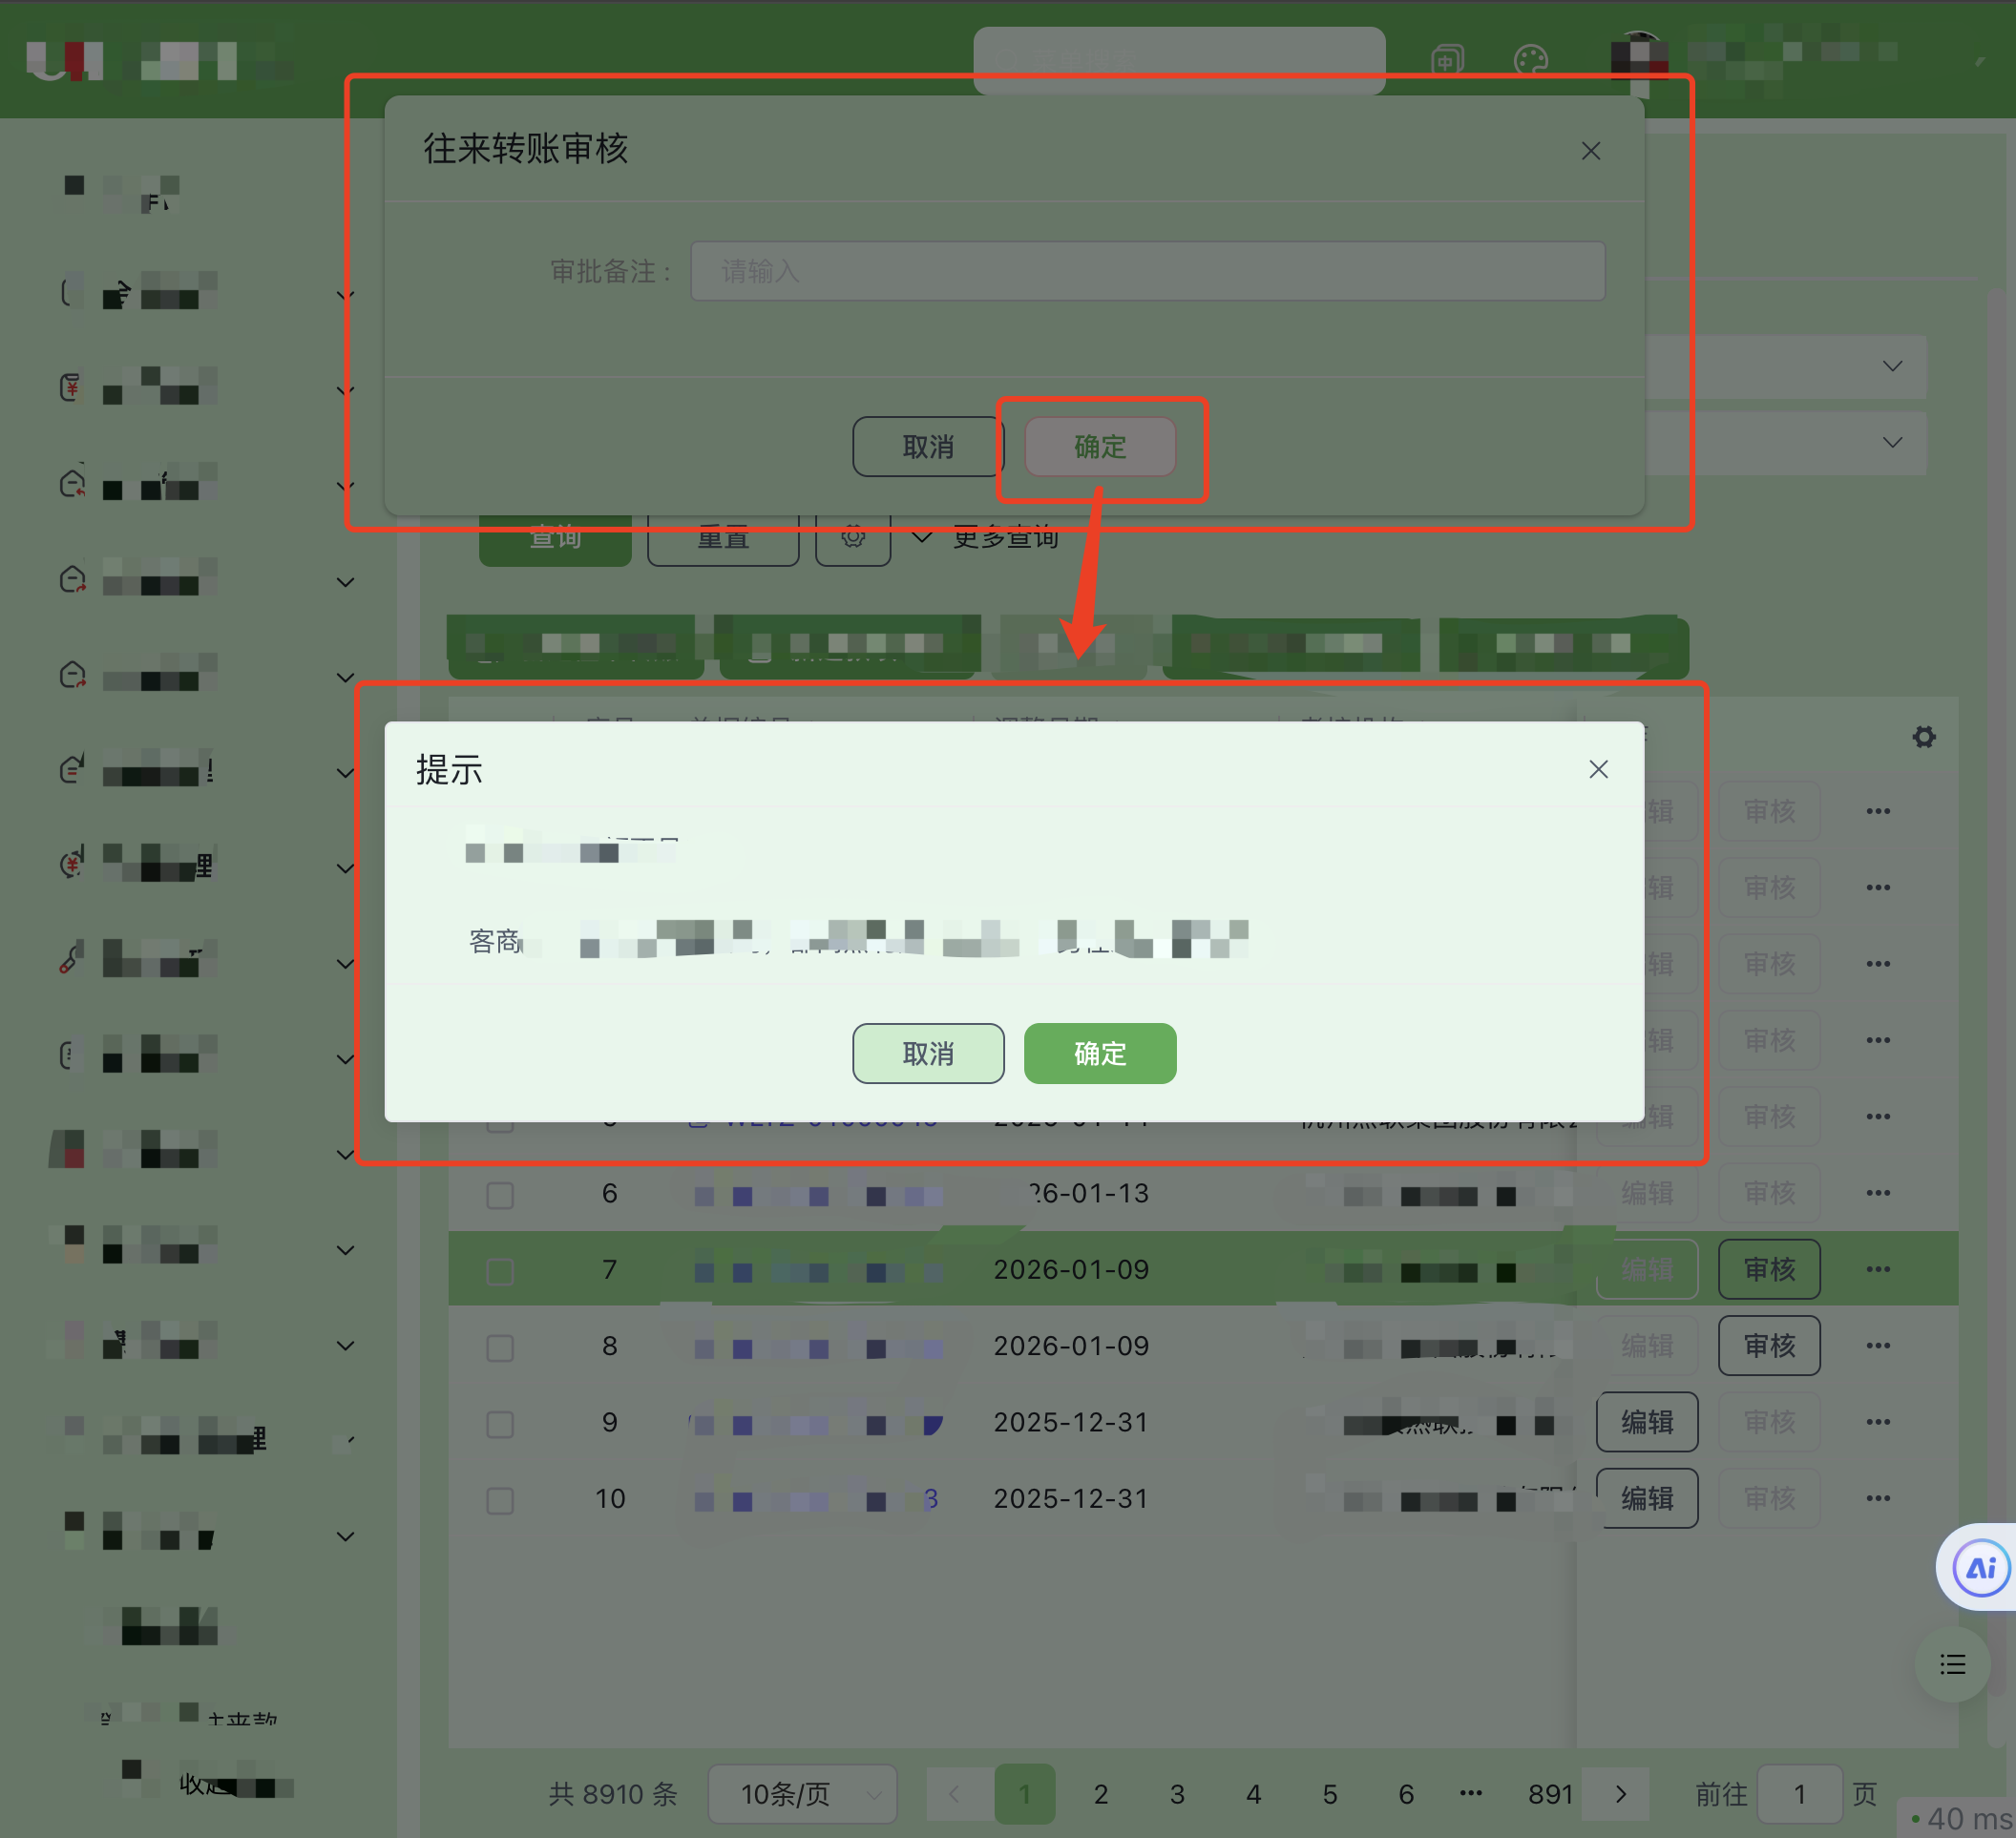Expand the first sidebar menu chevron
This screenshot has width=2016, height=1838.
point(345,295)
